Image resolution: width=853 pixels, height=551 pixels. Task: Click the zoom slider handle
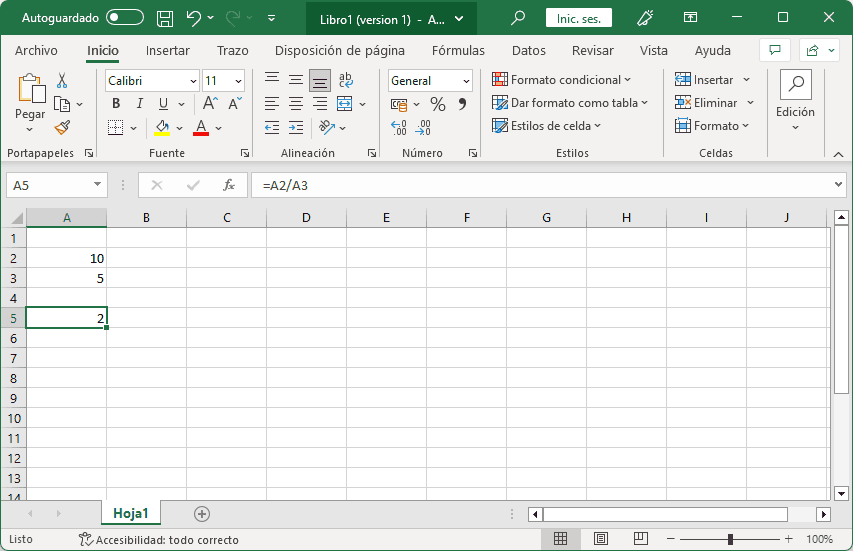(x=730, y=539)
